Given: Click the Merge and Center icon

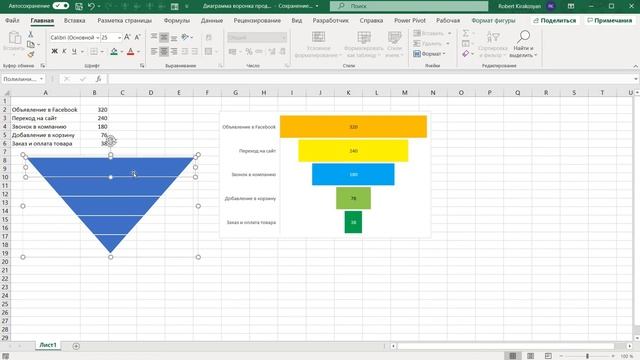Looking at the screenshot, I should (x=209, y=51).
